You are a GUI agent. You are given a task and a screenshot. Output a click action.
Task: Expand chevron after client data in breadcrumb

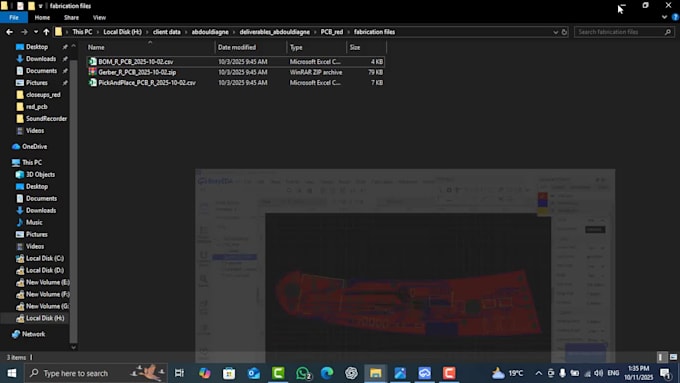click(186, 32)
